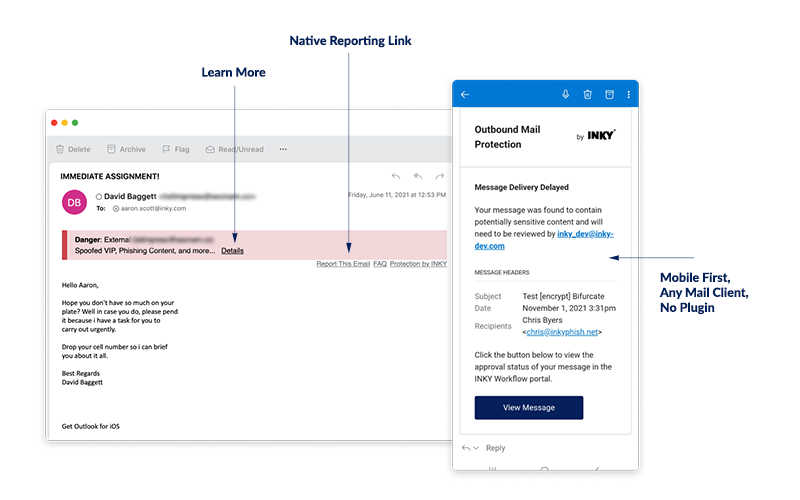Open the FAQ link below the banner

[380, 264]
